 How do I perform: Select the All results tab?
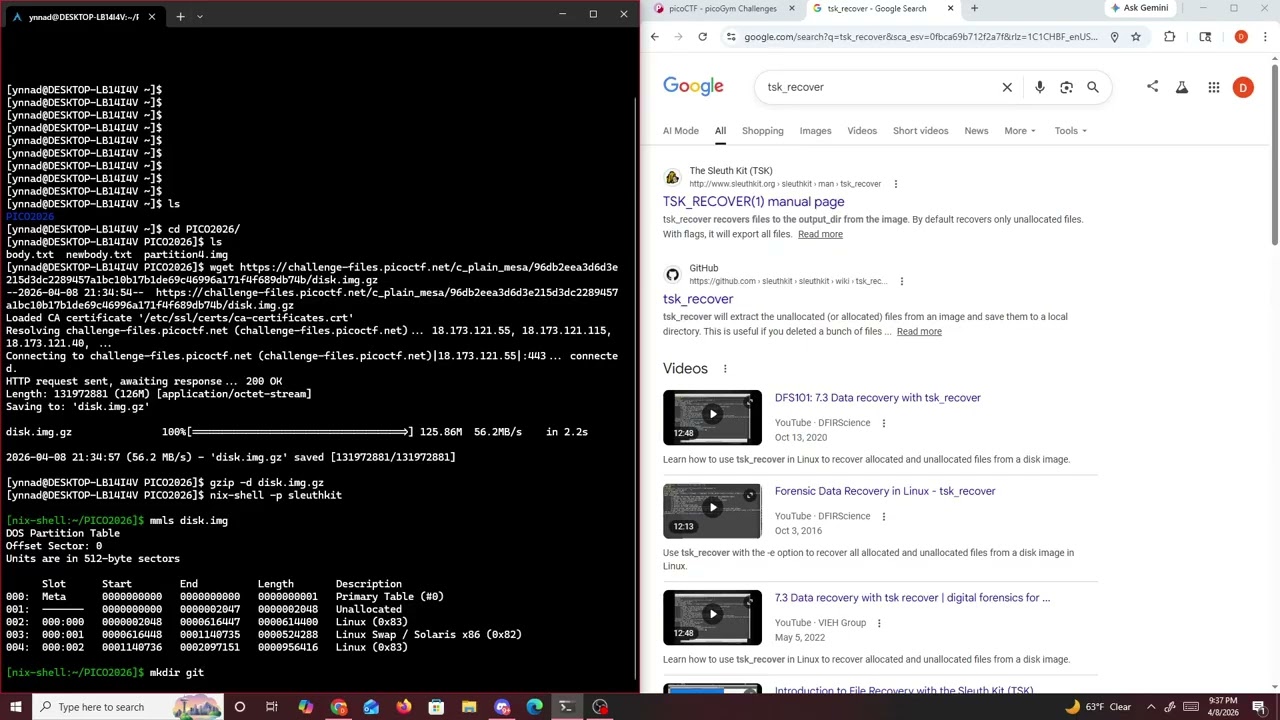coord(720,131)
